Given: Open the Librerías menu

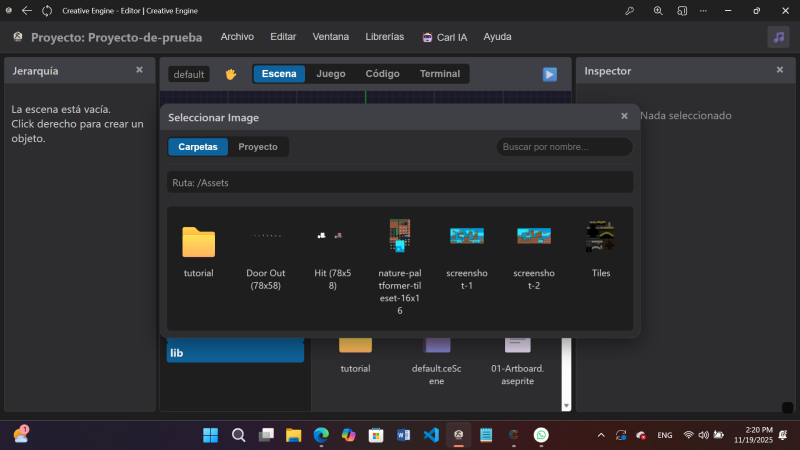Looking at the screenshot, I should coord(385,37).
